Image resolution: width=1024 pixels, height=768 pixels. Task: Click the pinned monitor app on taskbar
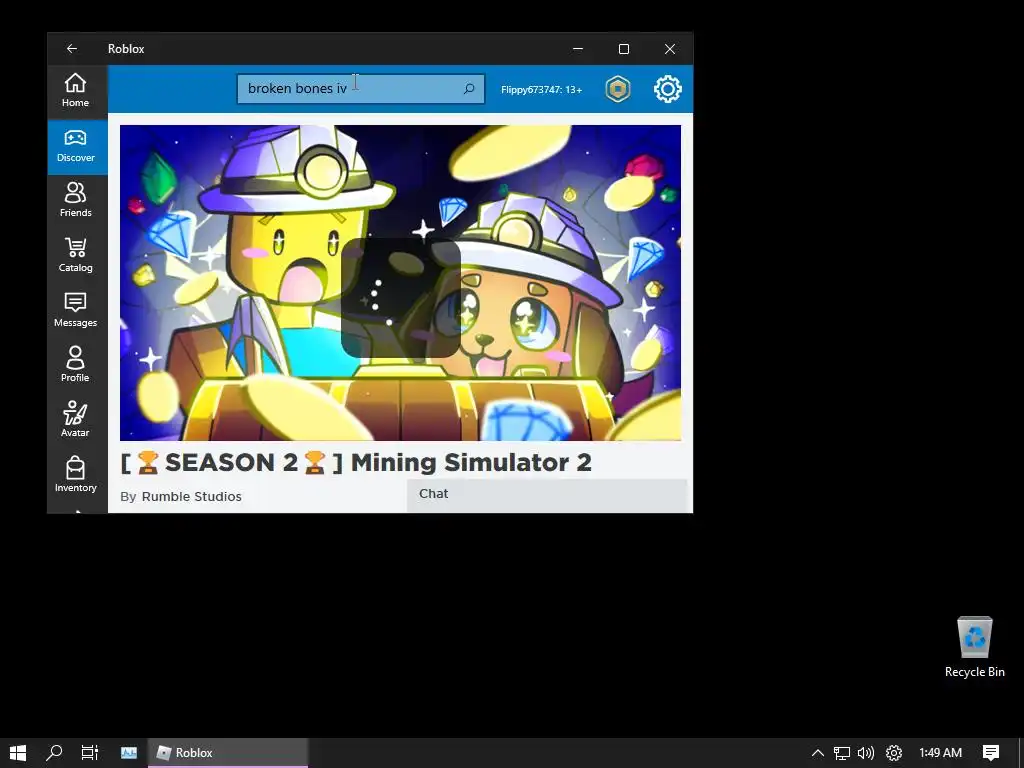coord(129,752)
